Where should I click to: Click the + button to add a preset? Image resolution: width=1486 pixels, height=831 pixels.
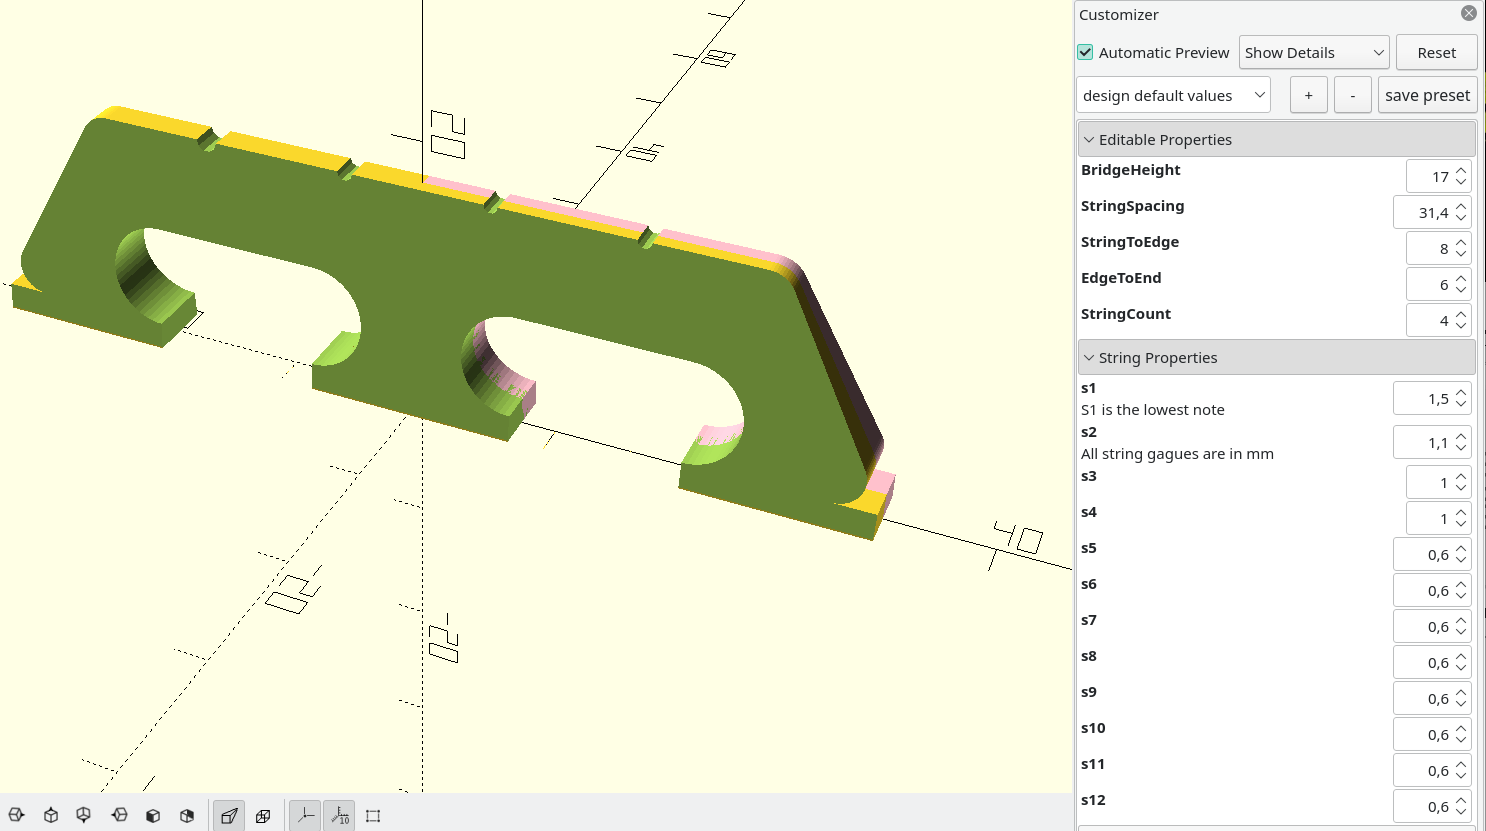pyautogui.click(x=1308, y=94)
